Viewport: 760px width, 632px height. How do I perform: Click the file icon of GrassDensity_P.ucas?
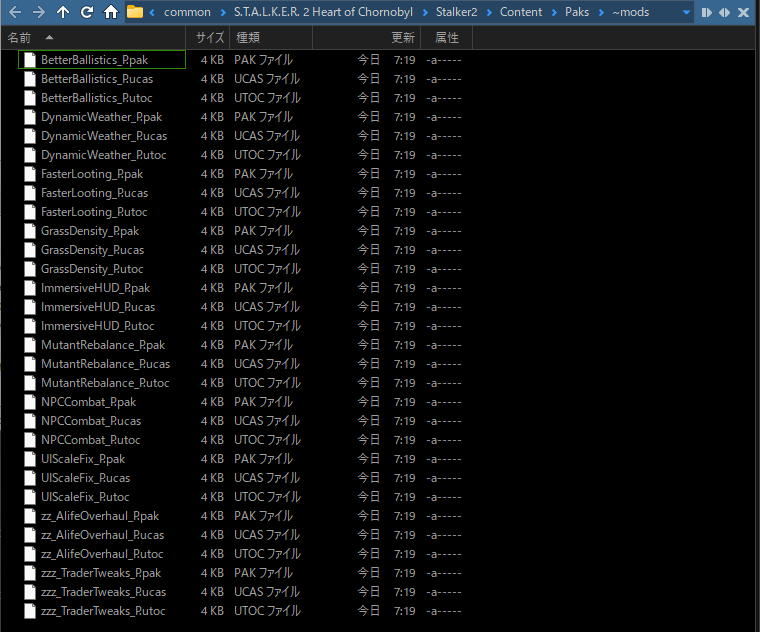click(30, 250)
